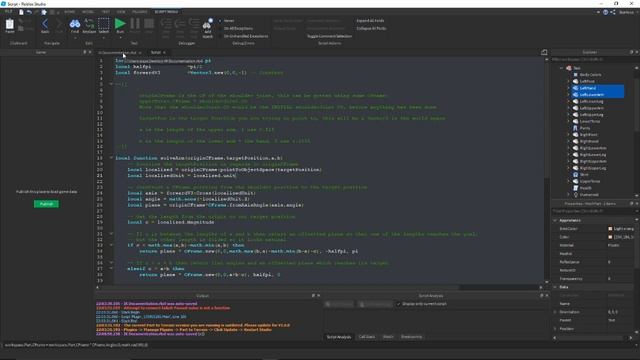Screen dimensions: 640x360
Task: Expand the Orientation property
Action: pos(555,312)
